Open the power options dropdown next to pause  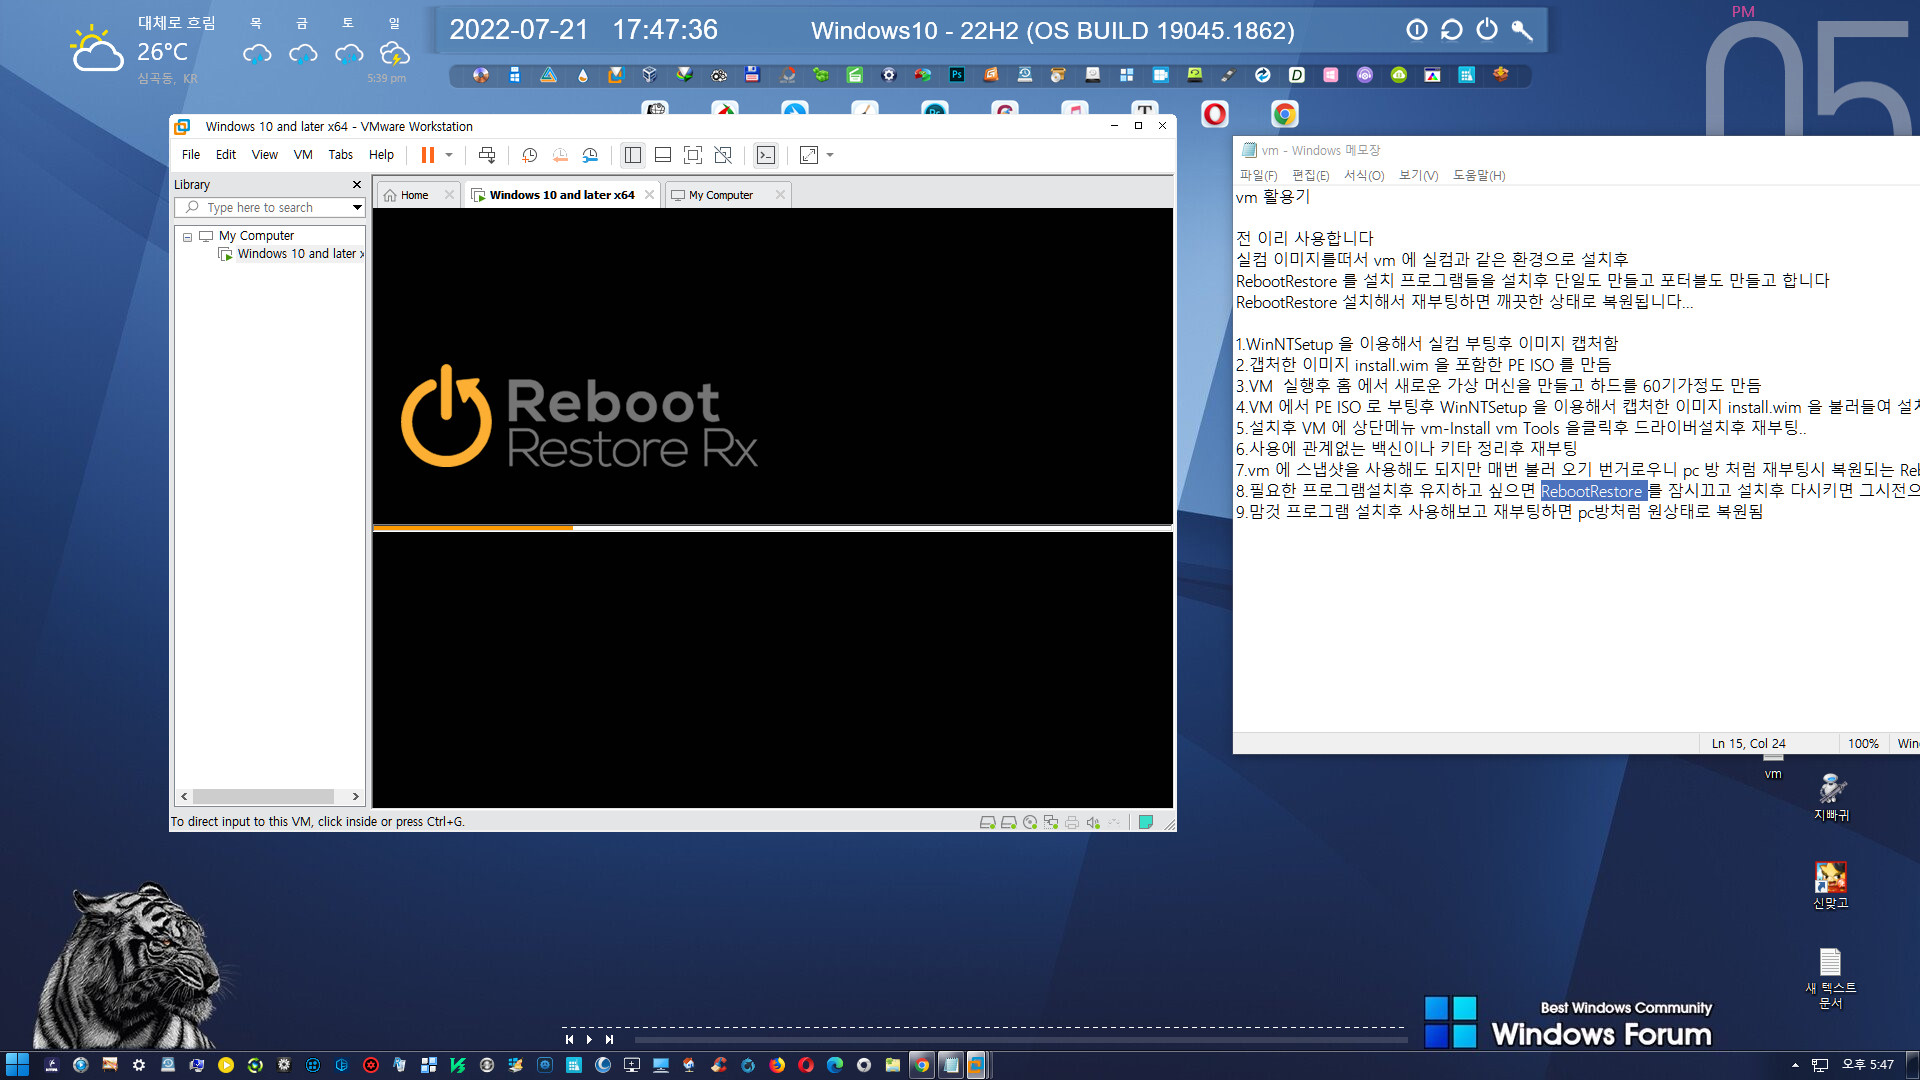(x=449, y=155)
